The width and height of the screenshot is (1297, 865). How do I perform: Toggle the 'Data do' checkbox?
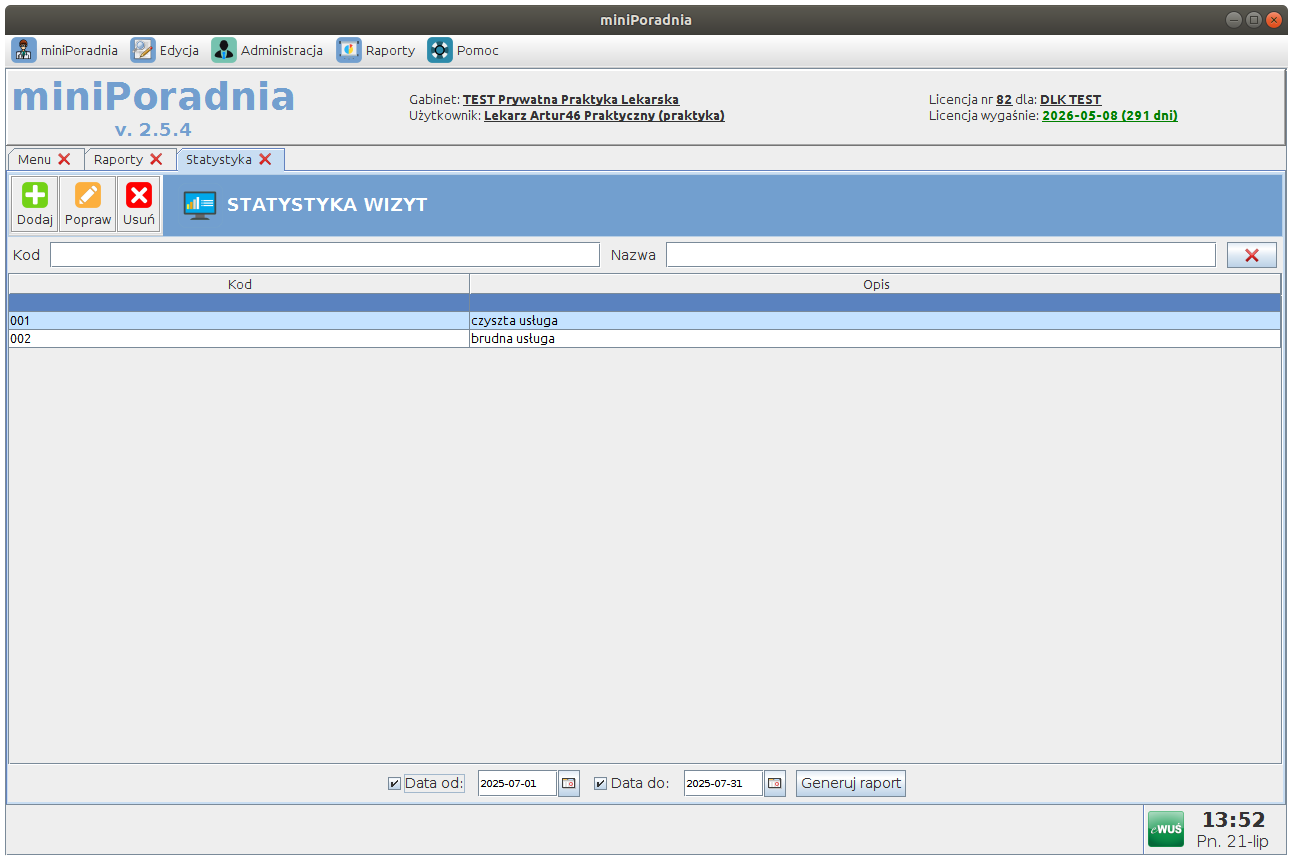point(600,784)
